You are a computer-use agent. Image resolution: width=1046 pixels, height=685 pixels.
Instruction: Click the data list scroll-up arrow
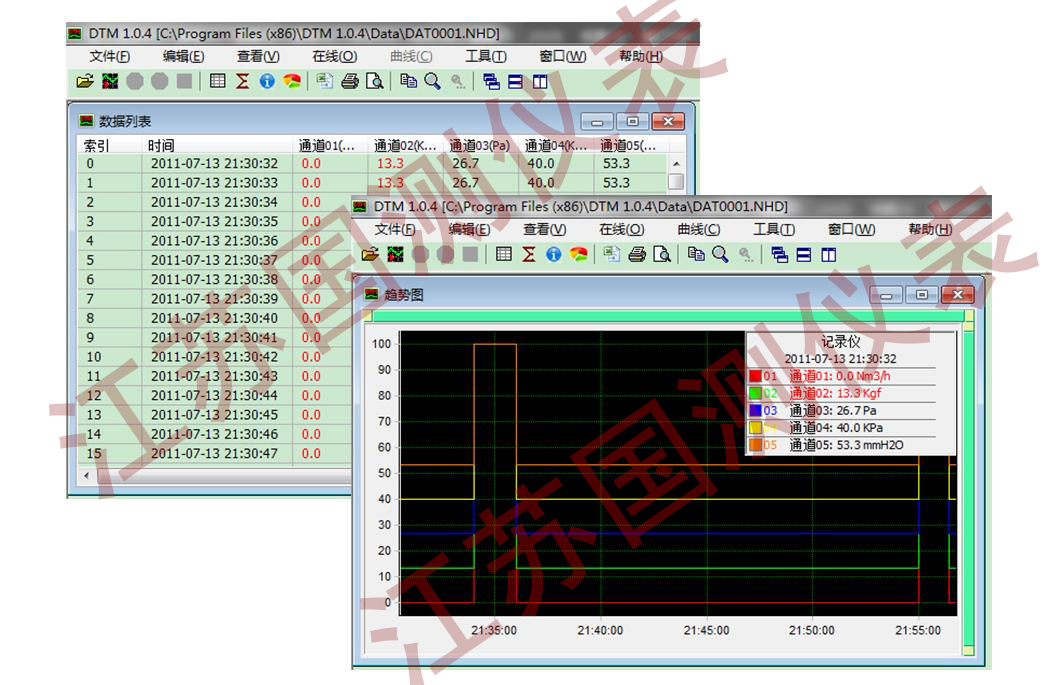(x=676, y=163)
